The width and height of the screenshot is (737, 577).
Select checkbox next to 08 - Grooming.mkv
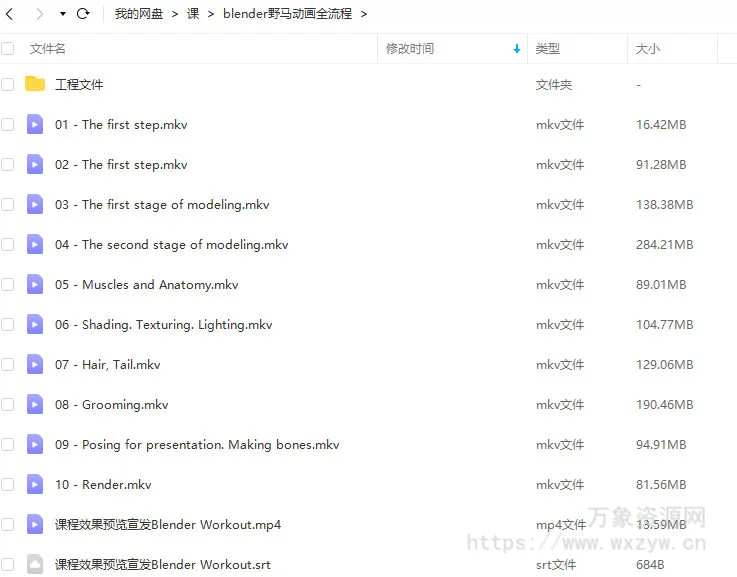[x=8, y=405]
